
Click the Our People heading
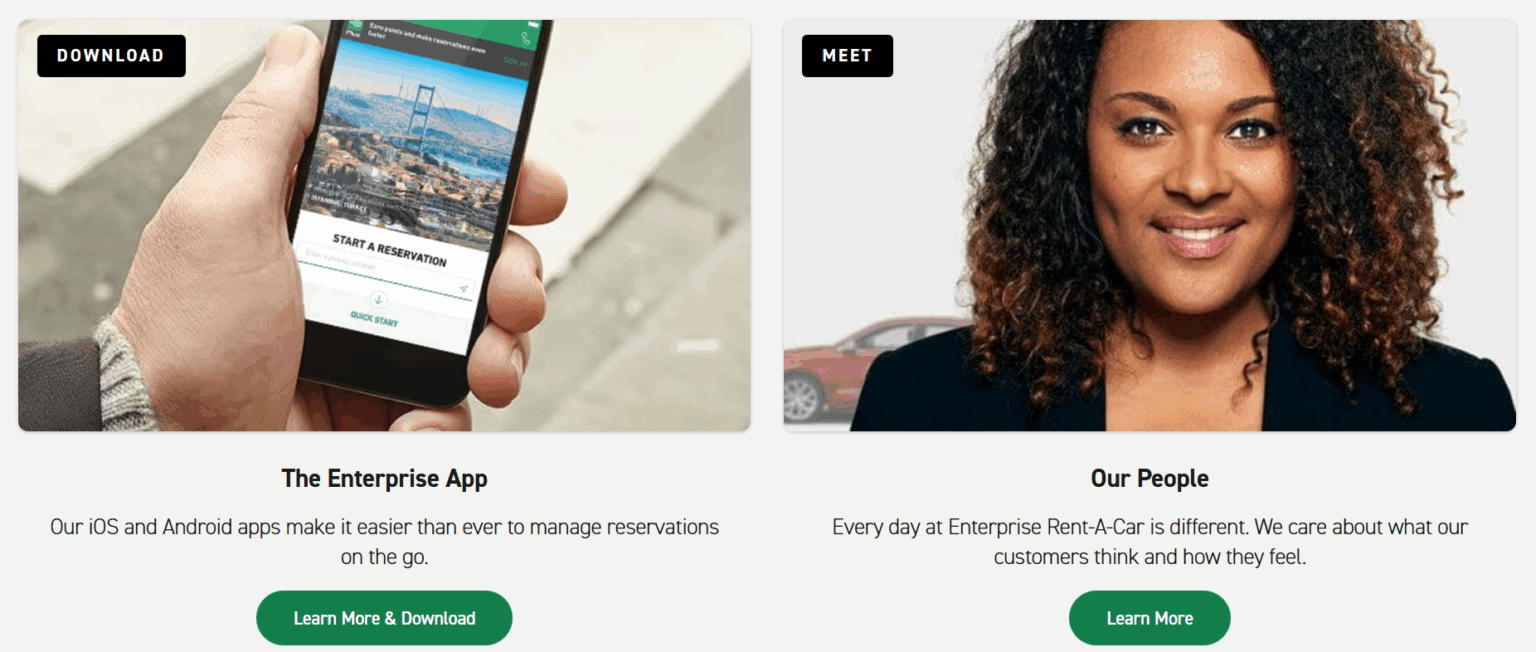click(x=1149, y=479)
